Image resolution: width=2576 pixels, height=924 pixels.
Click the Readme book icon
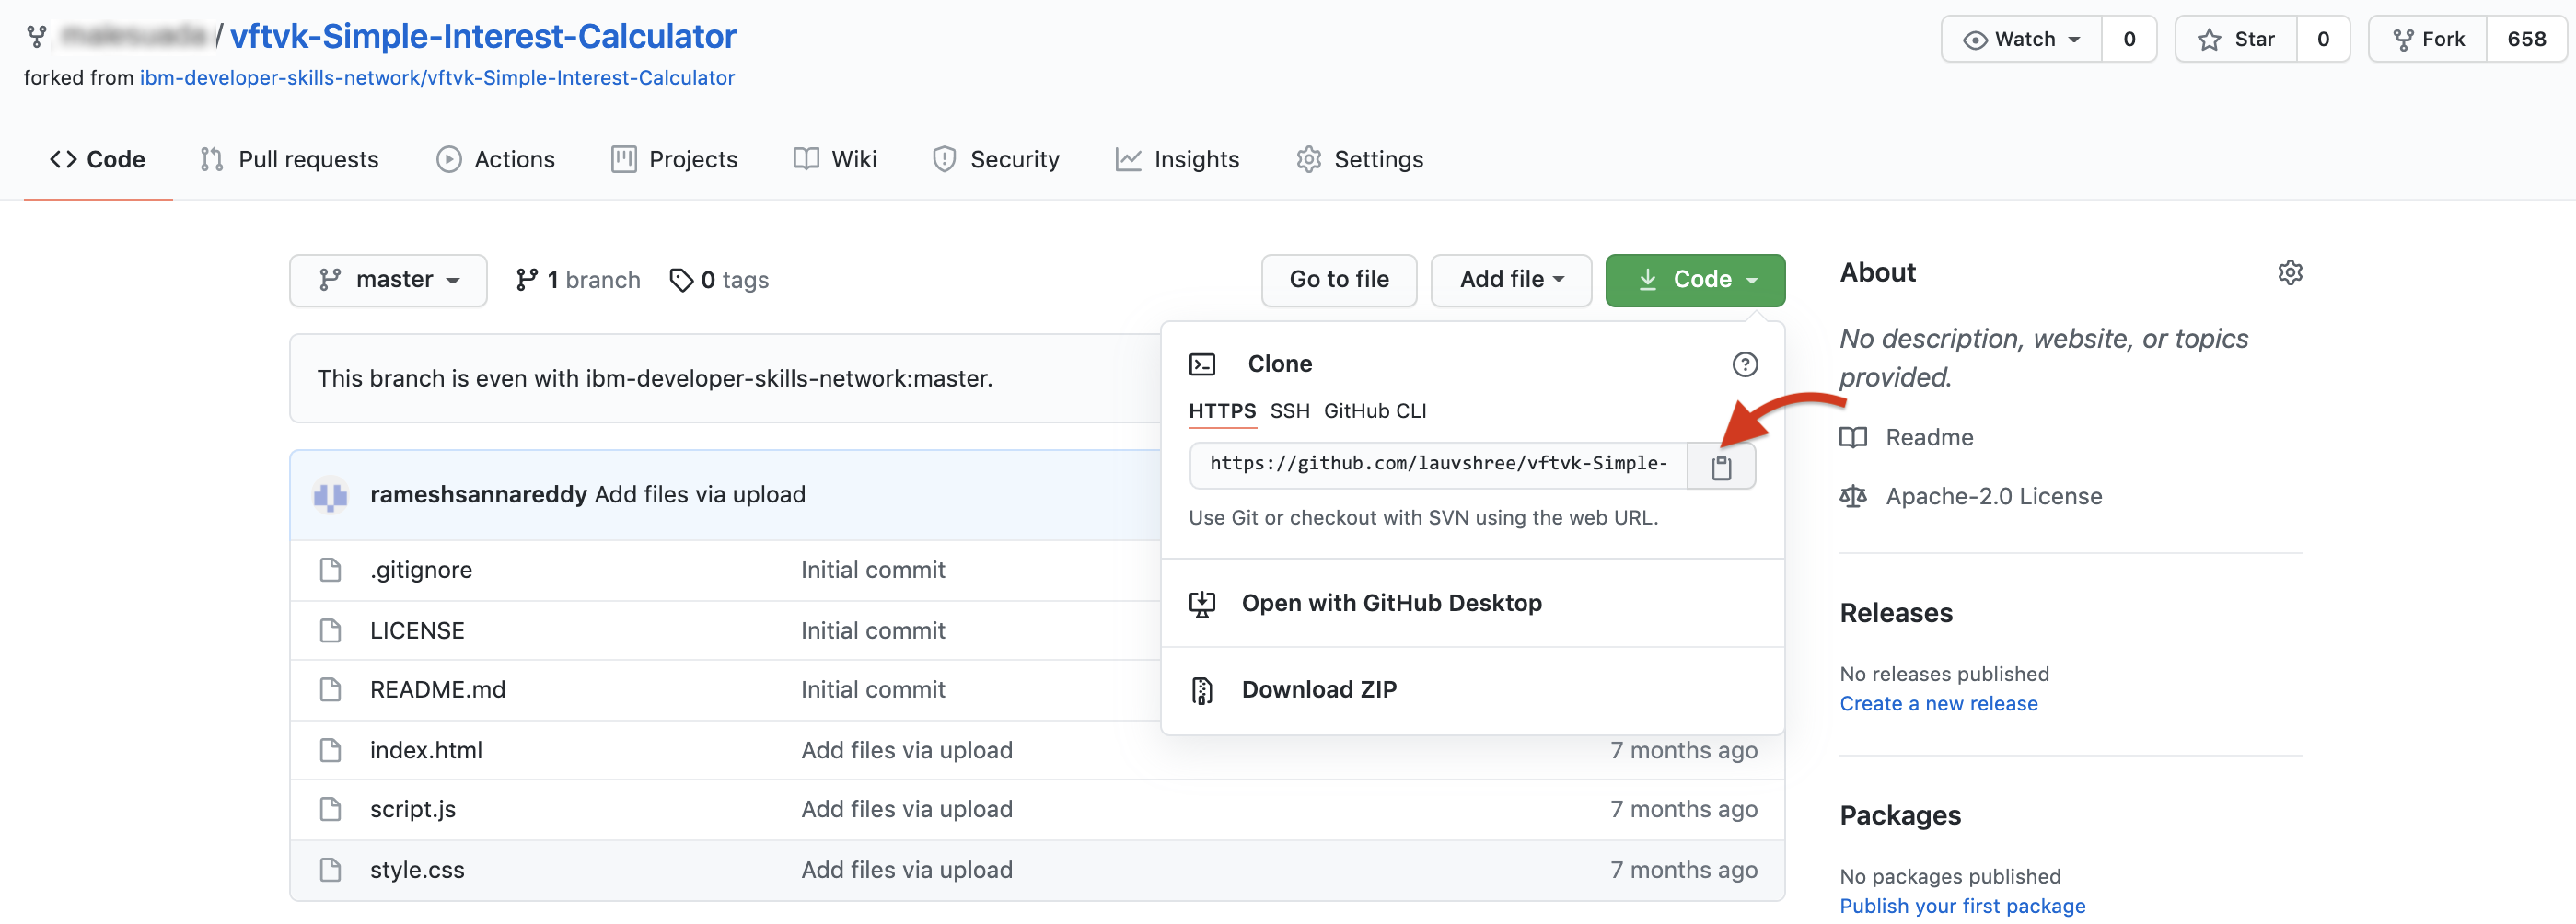[1852, 437]
